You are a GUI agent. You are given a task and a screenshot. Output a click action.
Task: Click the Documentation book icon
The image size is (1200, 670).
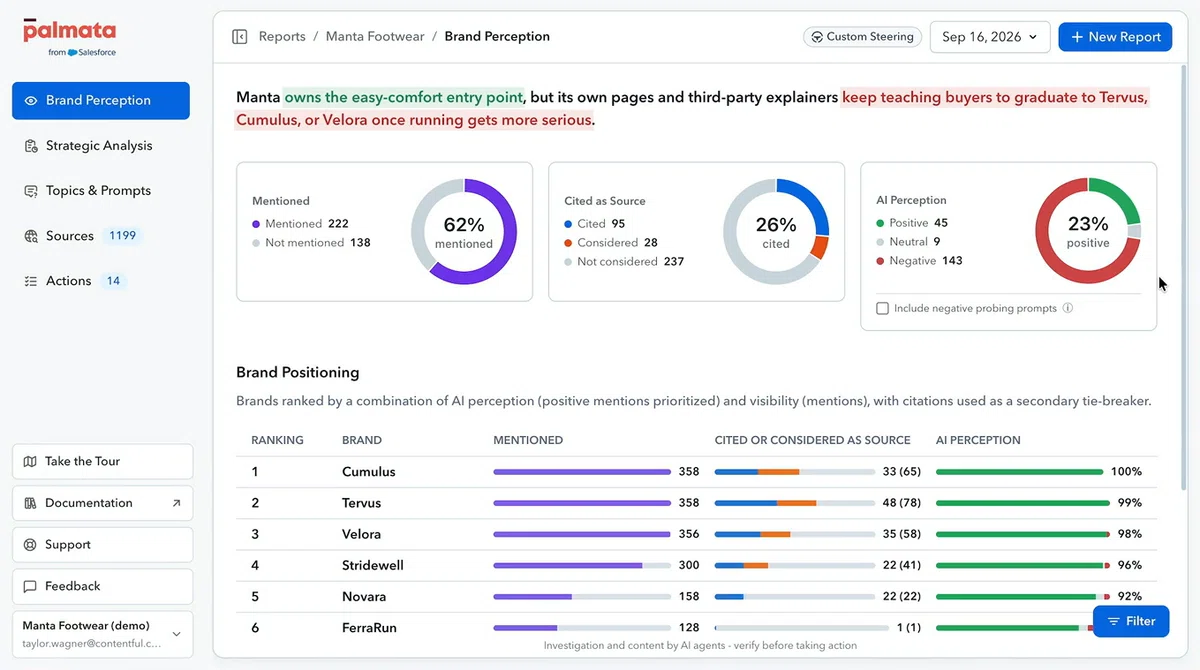pyautogui.click(x=30, y=503)
